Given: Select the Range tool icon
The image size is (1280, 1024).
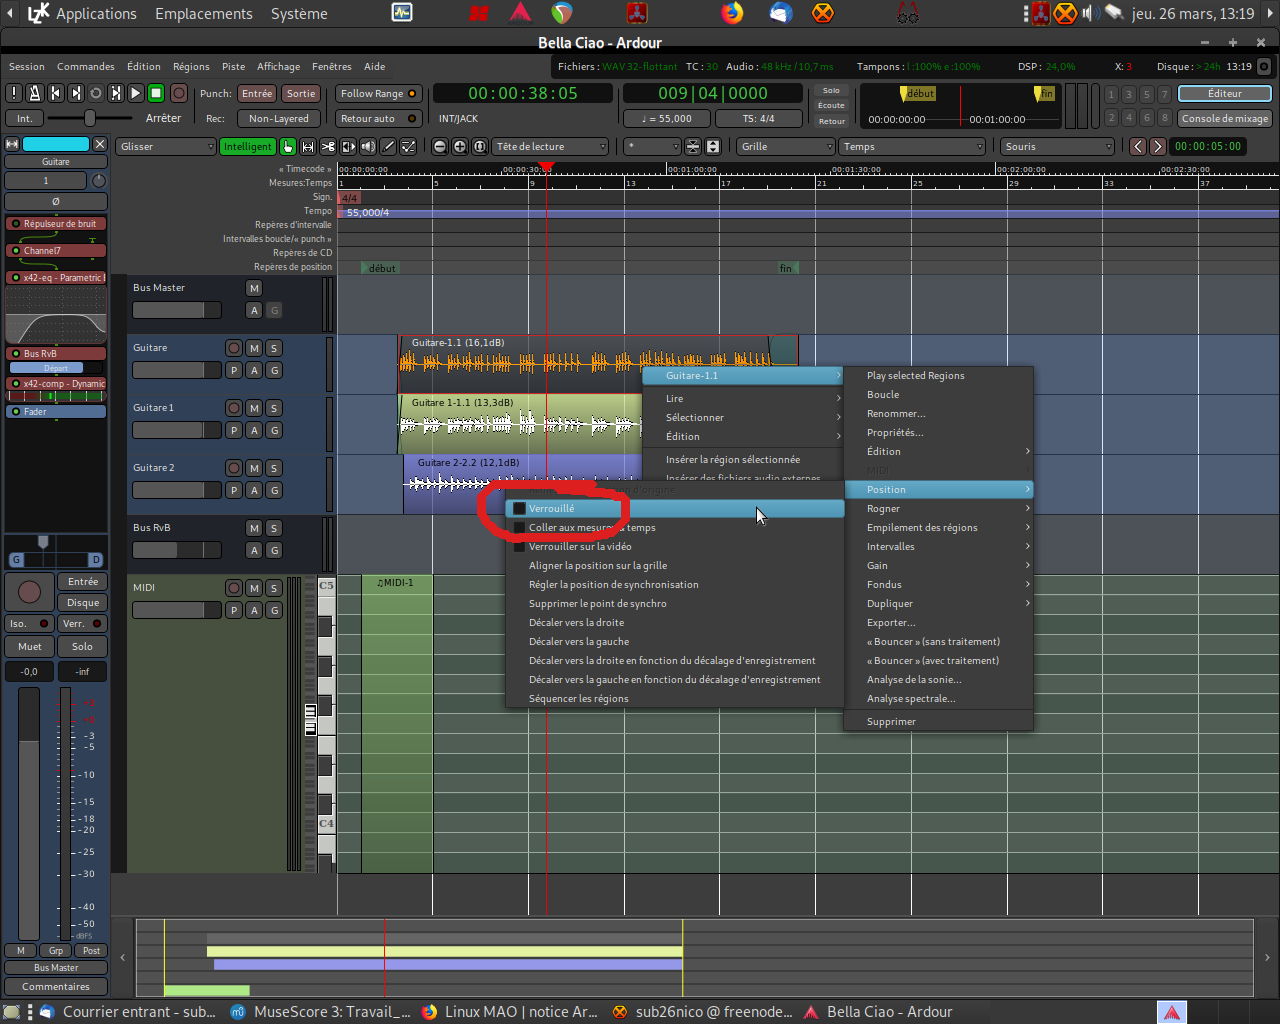Looking at the screenshot, I should click(x=308, y=146).
